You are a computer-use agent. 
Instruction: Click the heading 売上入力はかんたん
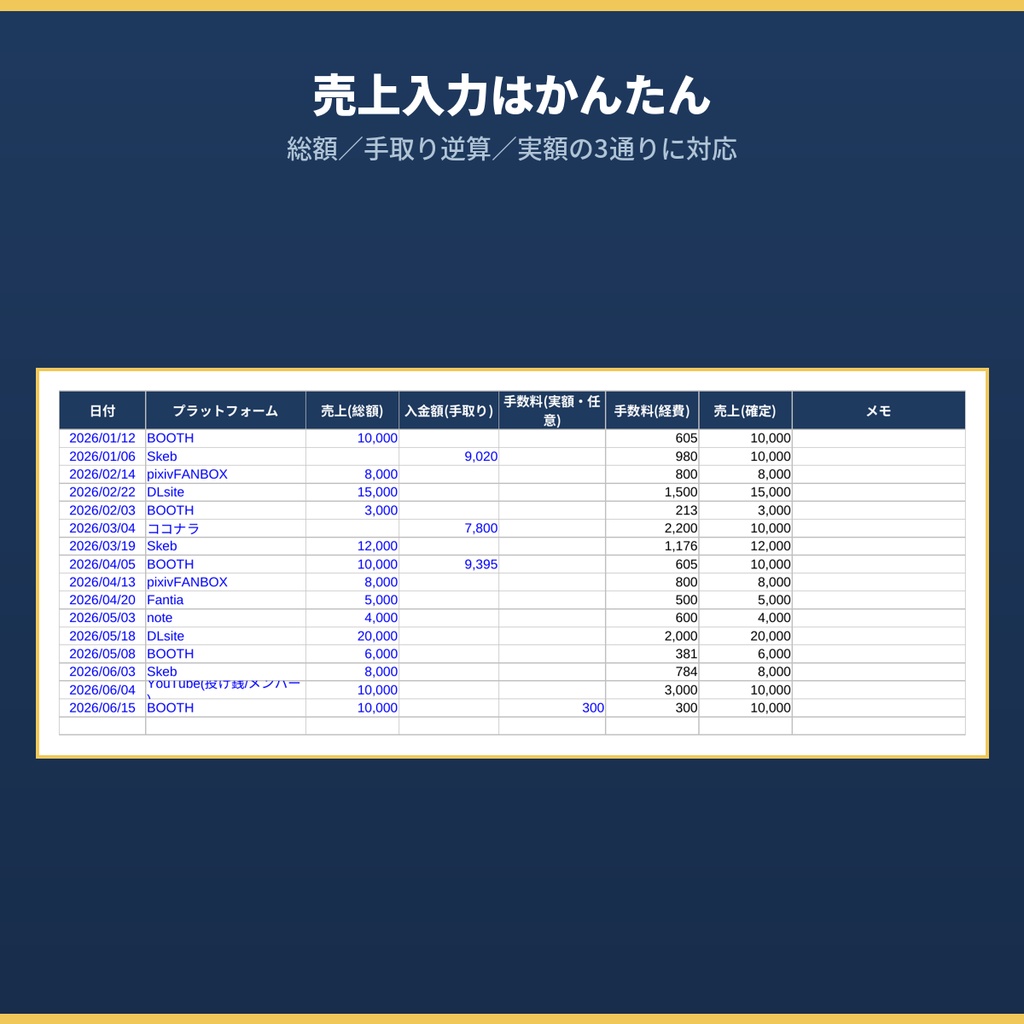[x=511, y=95]
